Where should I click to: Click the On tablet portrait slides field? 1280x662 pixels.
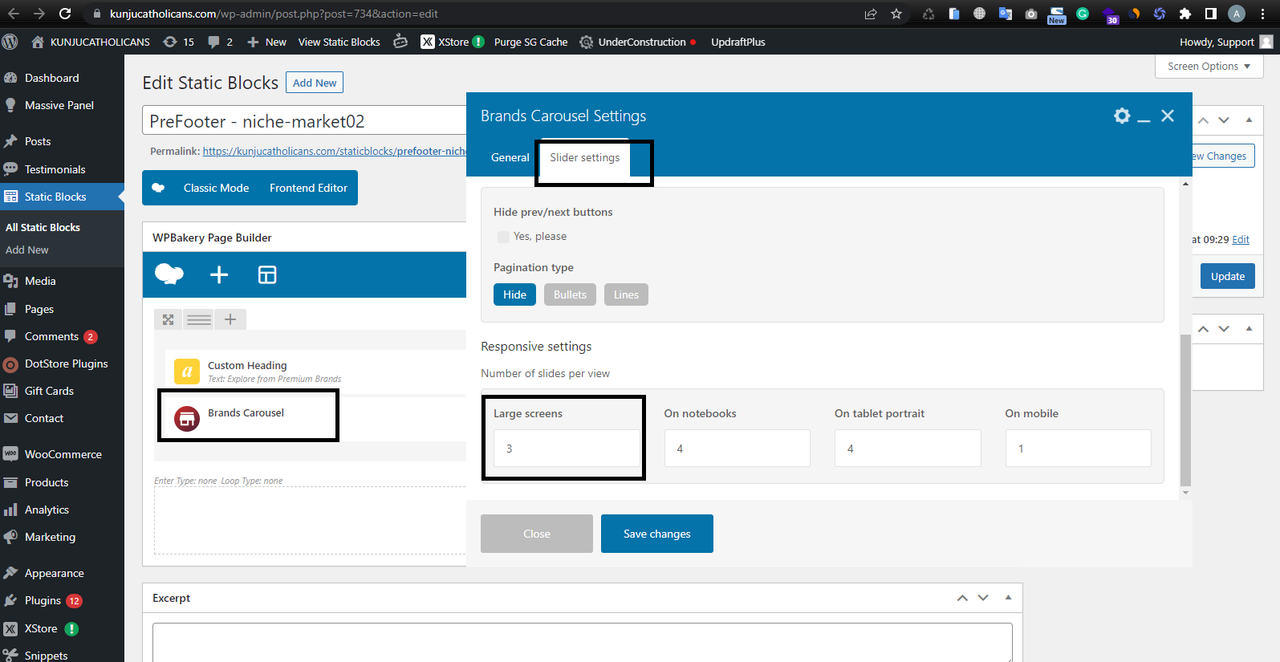[908, 448]
